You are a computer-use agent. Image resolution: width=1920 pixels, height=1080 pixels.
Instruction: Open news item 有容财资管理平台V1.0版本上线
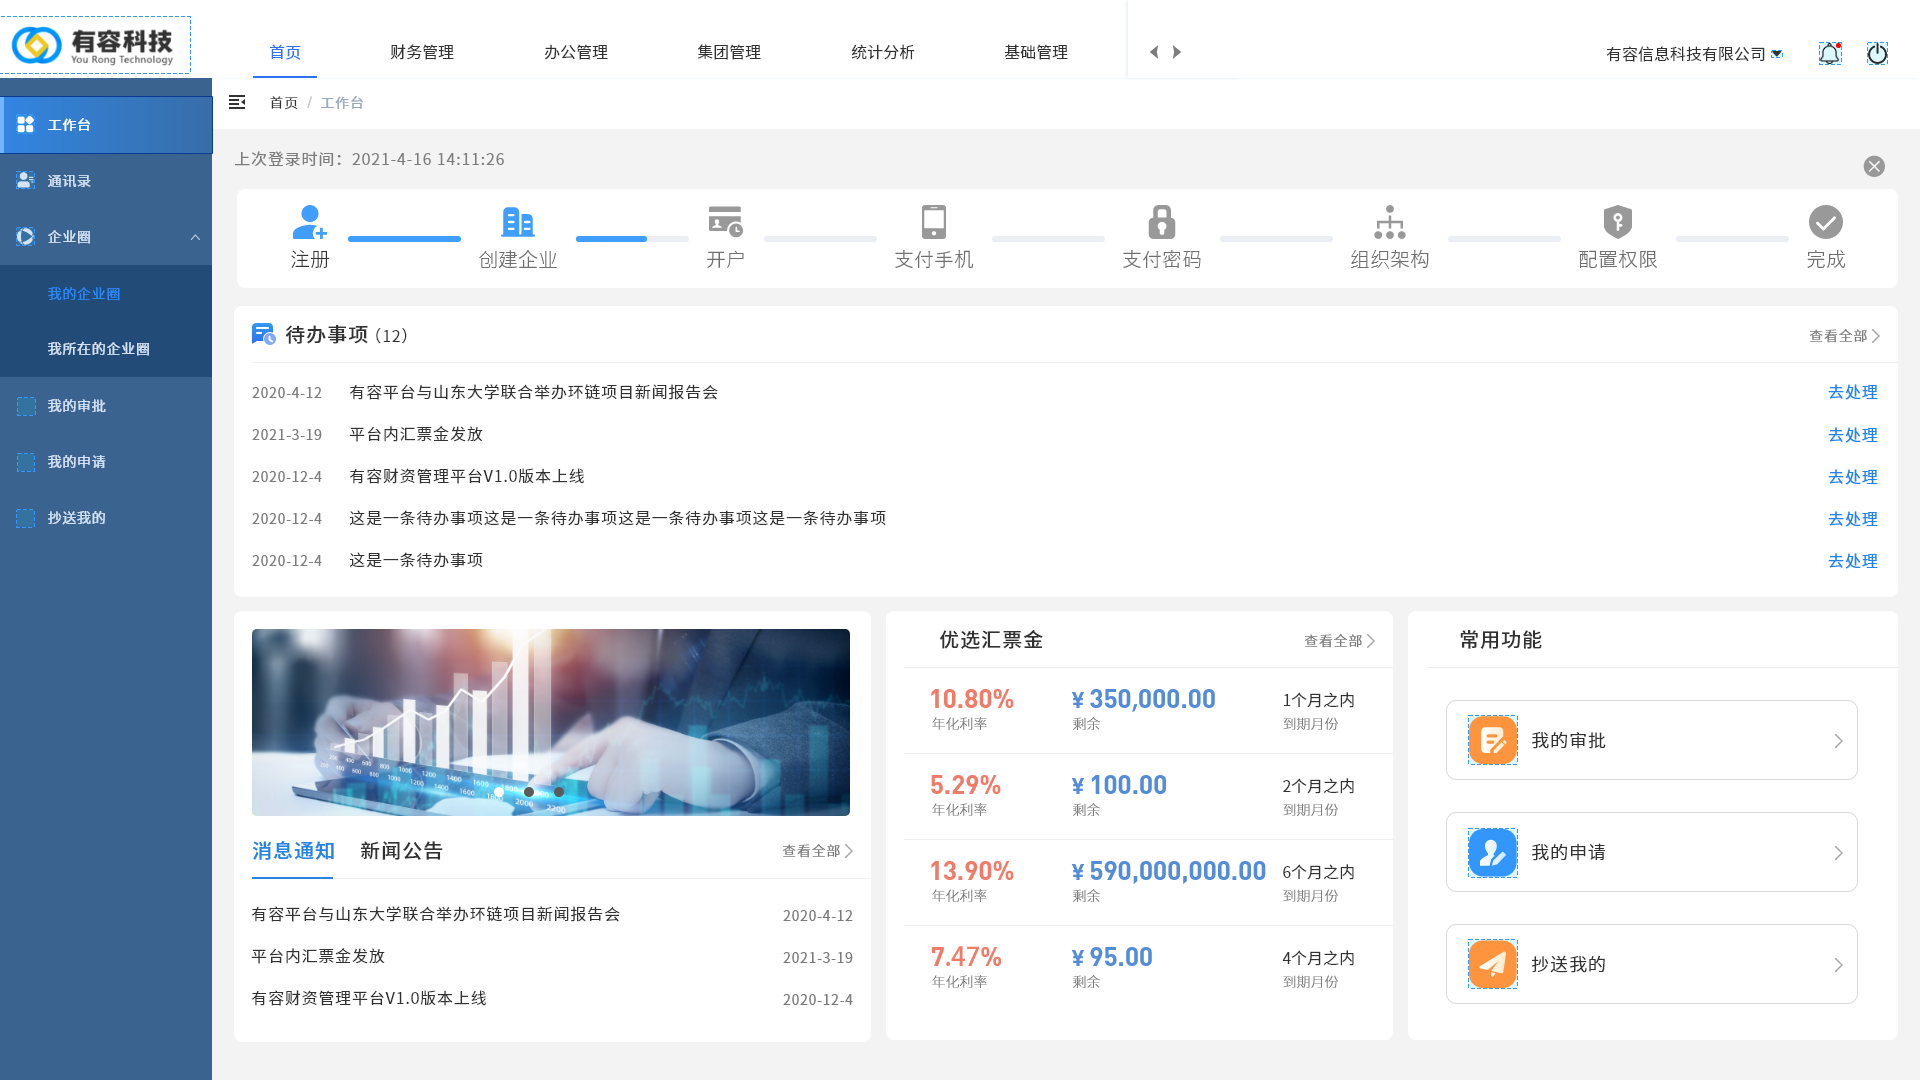(552, 999)
